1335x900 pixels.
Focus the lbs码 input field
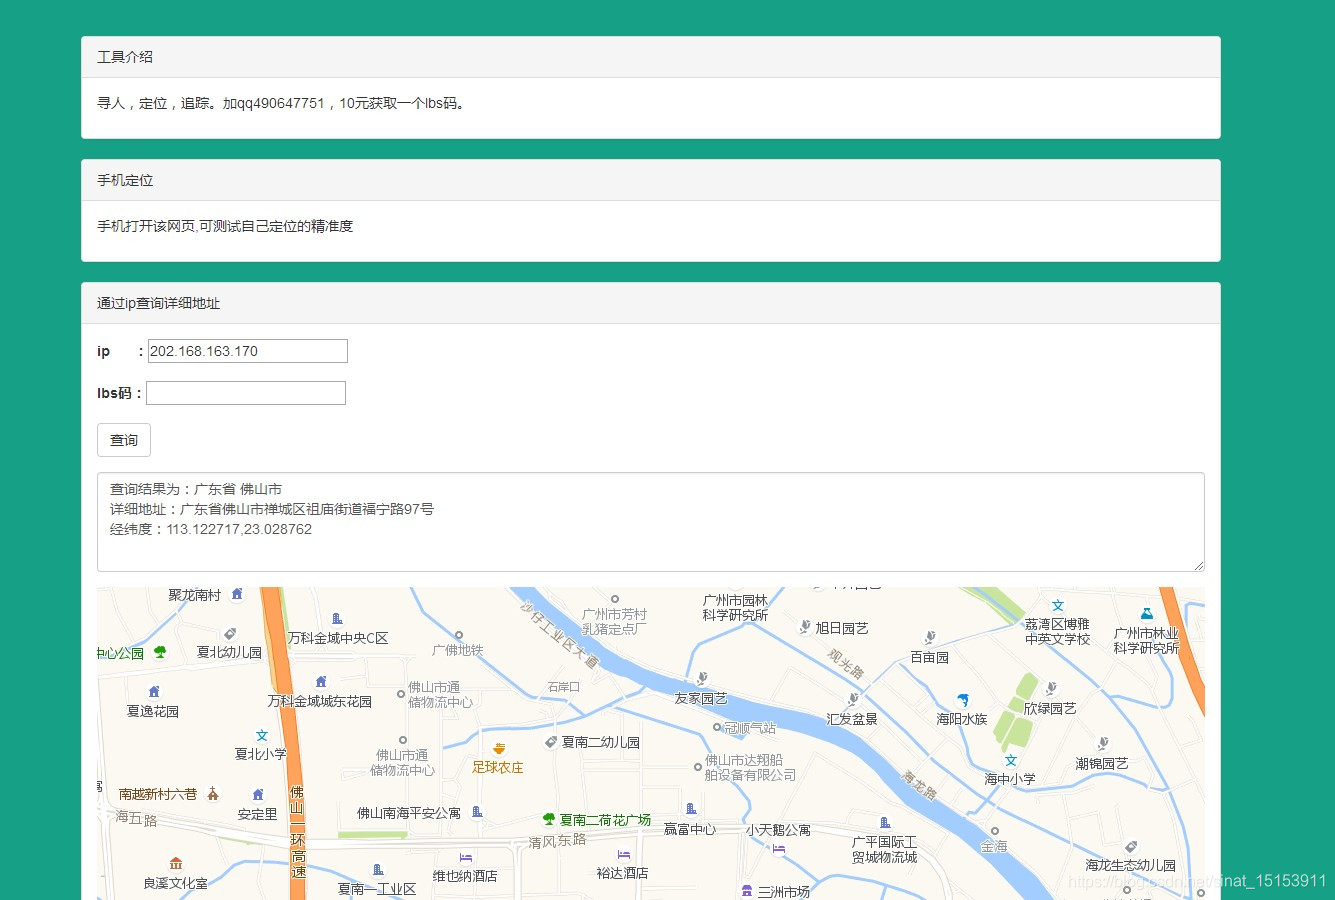tap(246, 393)
